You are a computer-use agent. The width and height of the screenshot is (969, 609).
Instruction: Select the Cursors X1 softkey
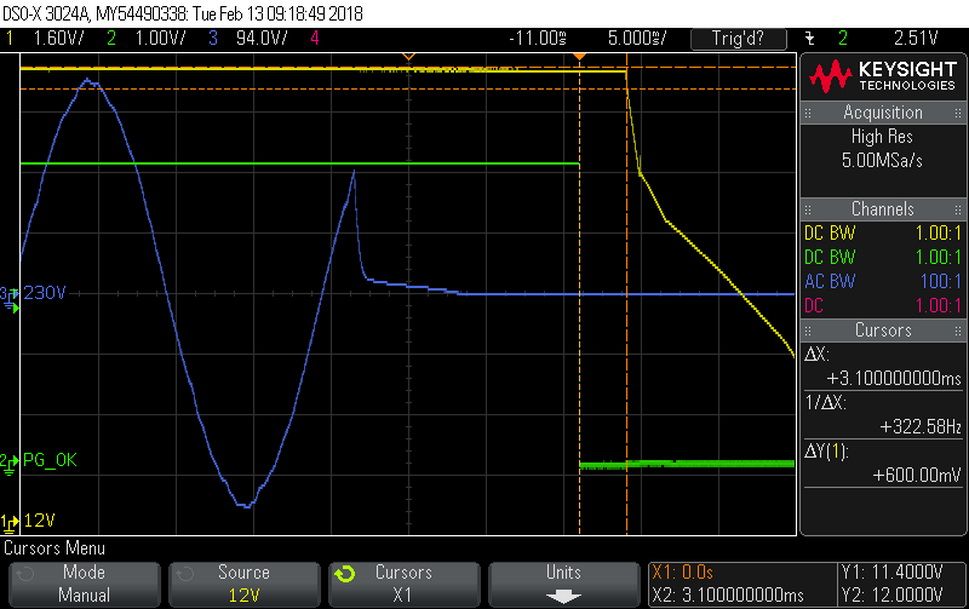[x=404, y=584]
